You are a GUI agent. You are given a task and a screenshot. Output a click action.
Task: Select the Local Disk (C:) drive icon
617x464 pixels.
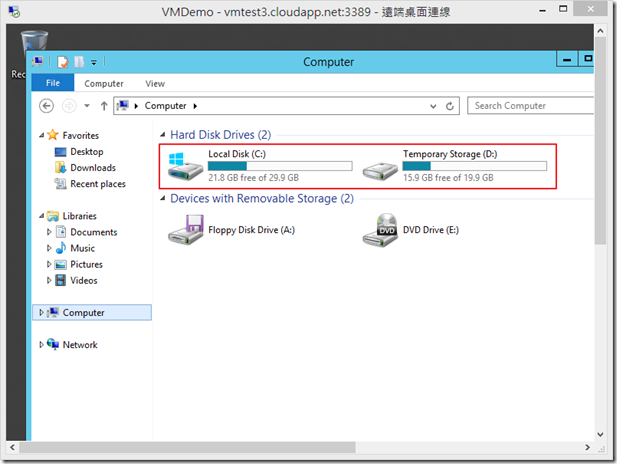tap(185, 166)
